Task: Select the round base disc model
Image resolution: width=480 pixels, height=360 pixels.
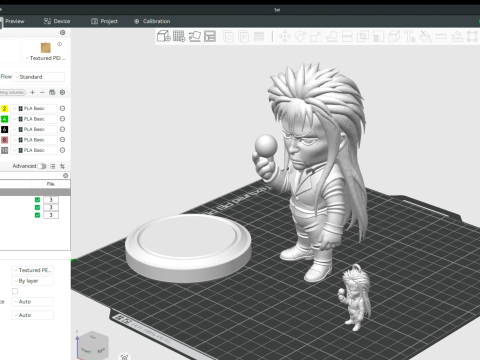Action: 188,248
